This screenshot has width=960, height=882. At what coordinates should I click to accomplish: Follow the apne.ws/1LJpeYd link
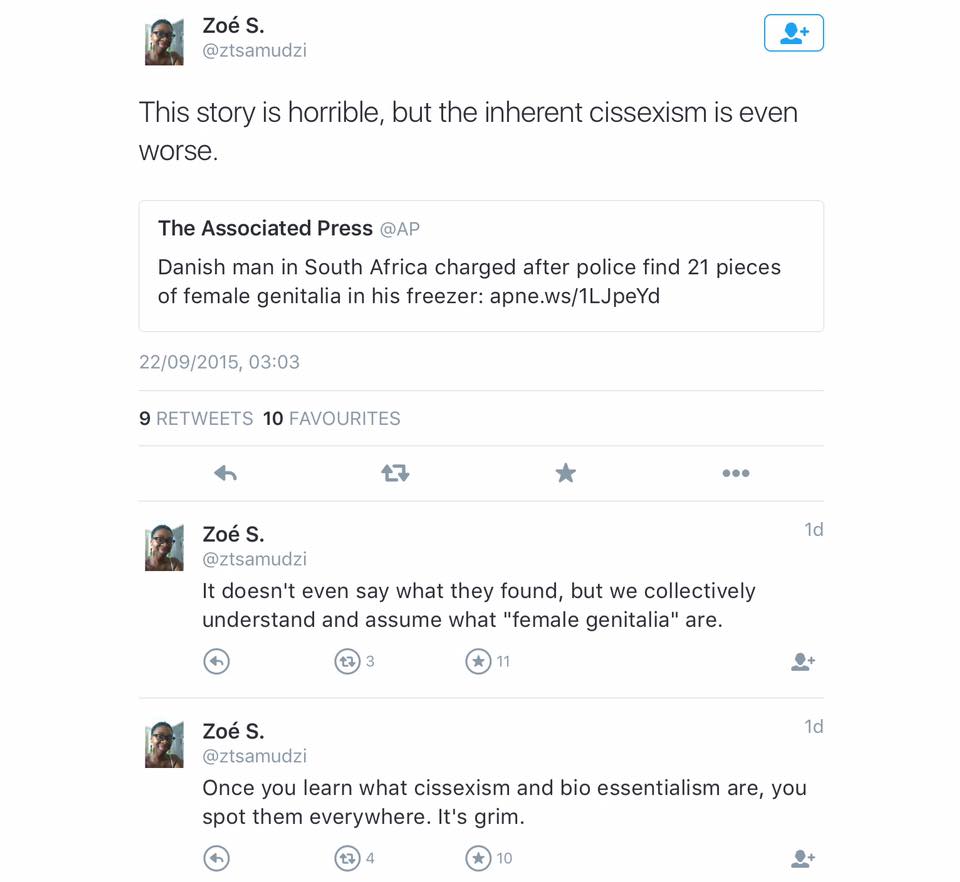pos(574,296)
